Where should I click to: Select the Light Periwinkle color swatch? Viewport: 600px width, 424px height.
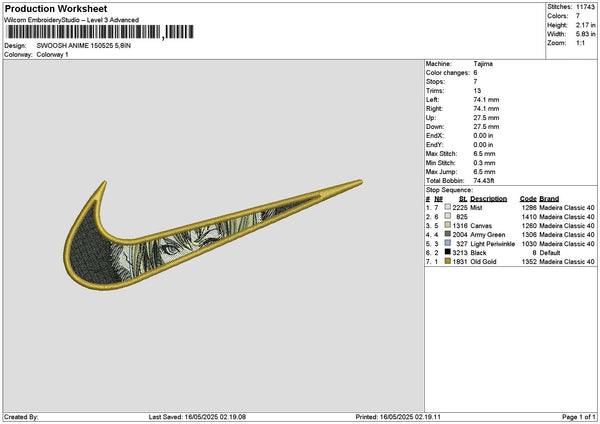point(447,243)
